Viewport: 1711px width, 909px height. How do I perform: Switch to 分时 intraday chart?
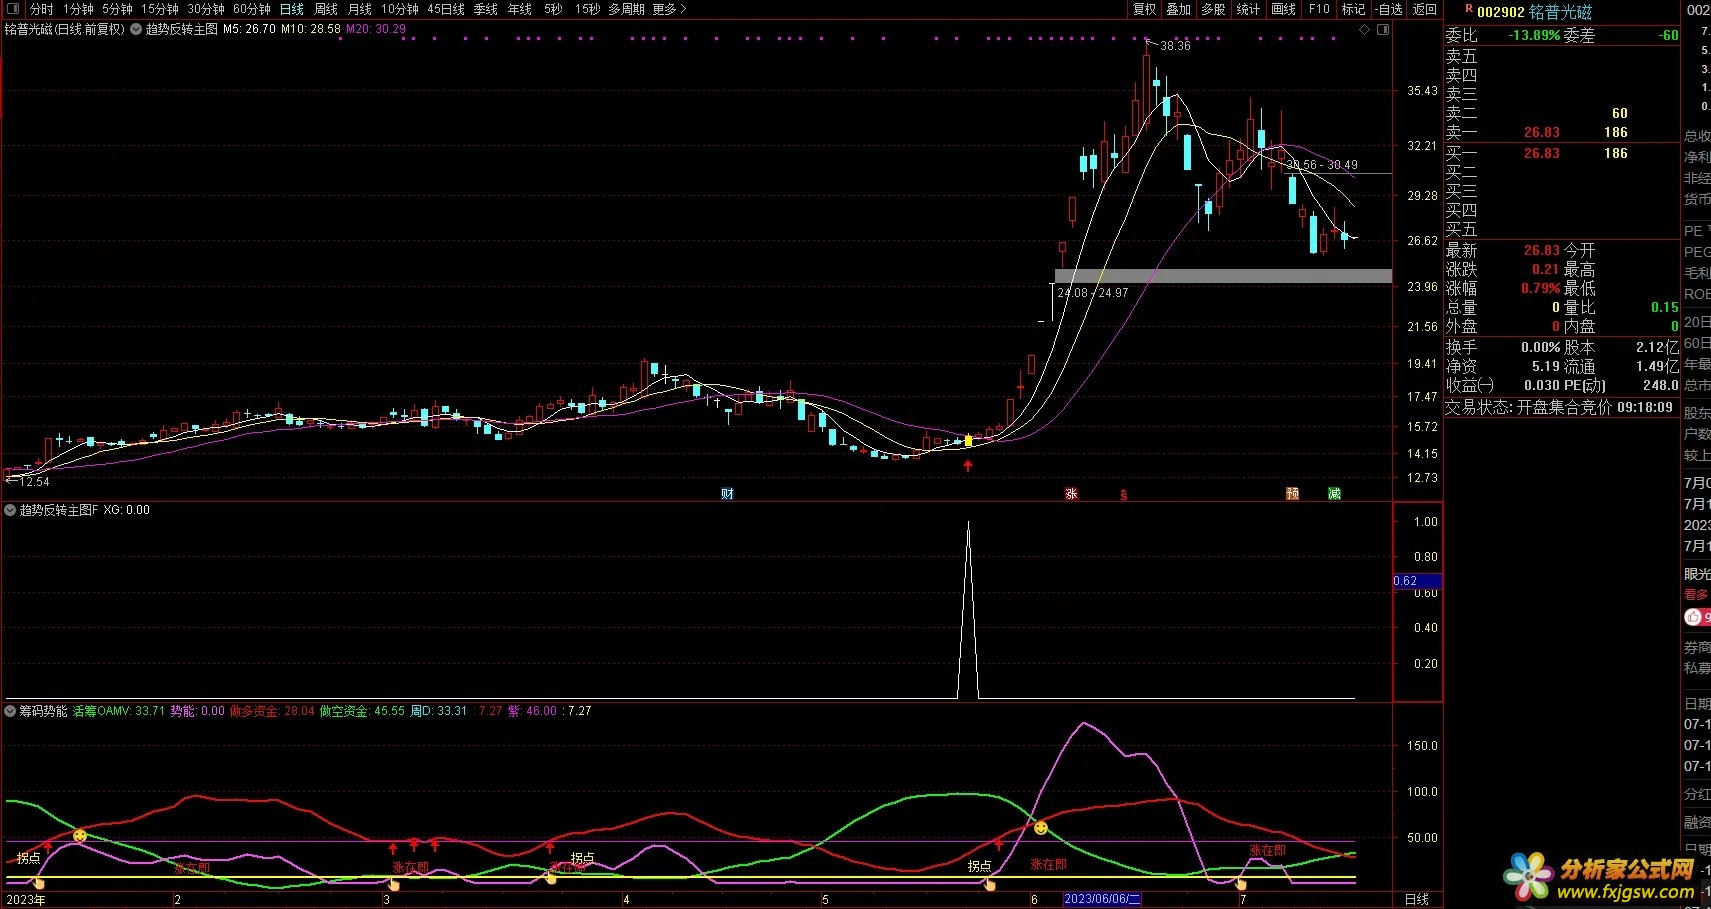pyautogui.click(x=42, y=9)
